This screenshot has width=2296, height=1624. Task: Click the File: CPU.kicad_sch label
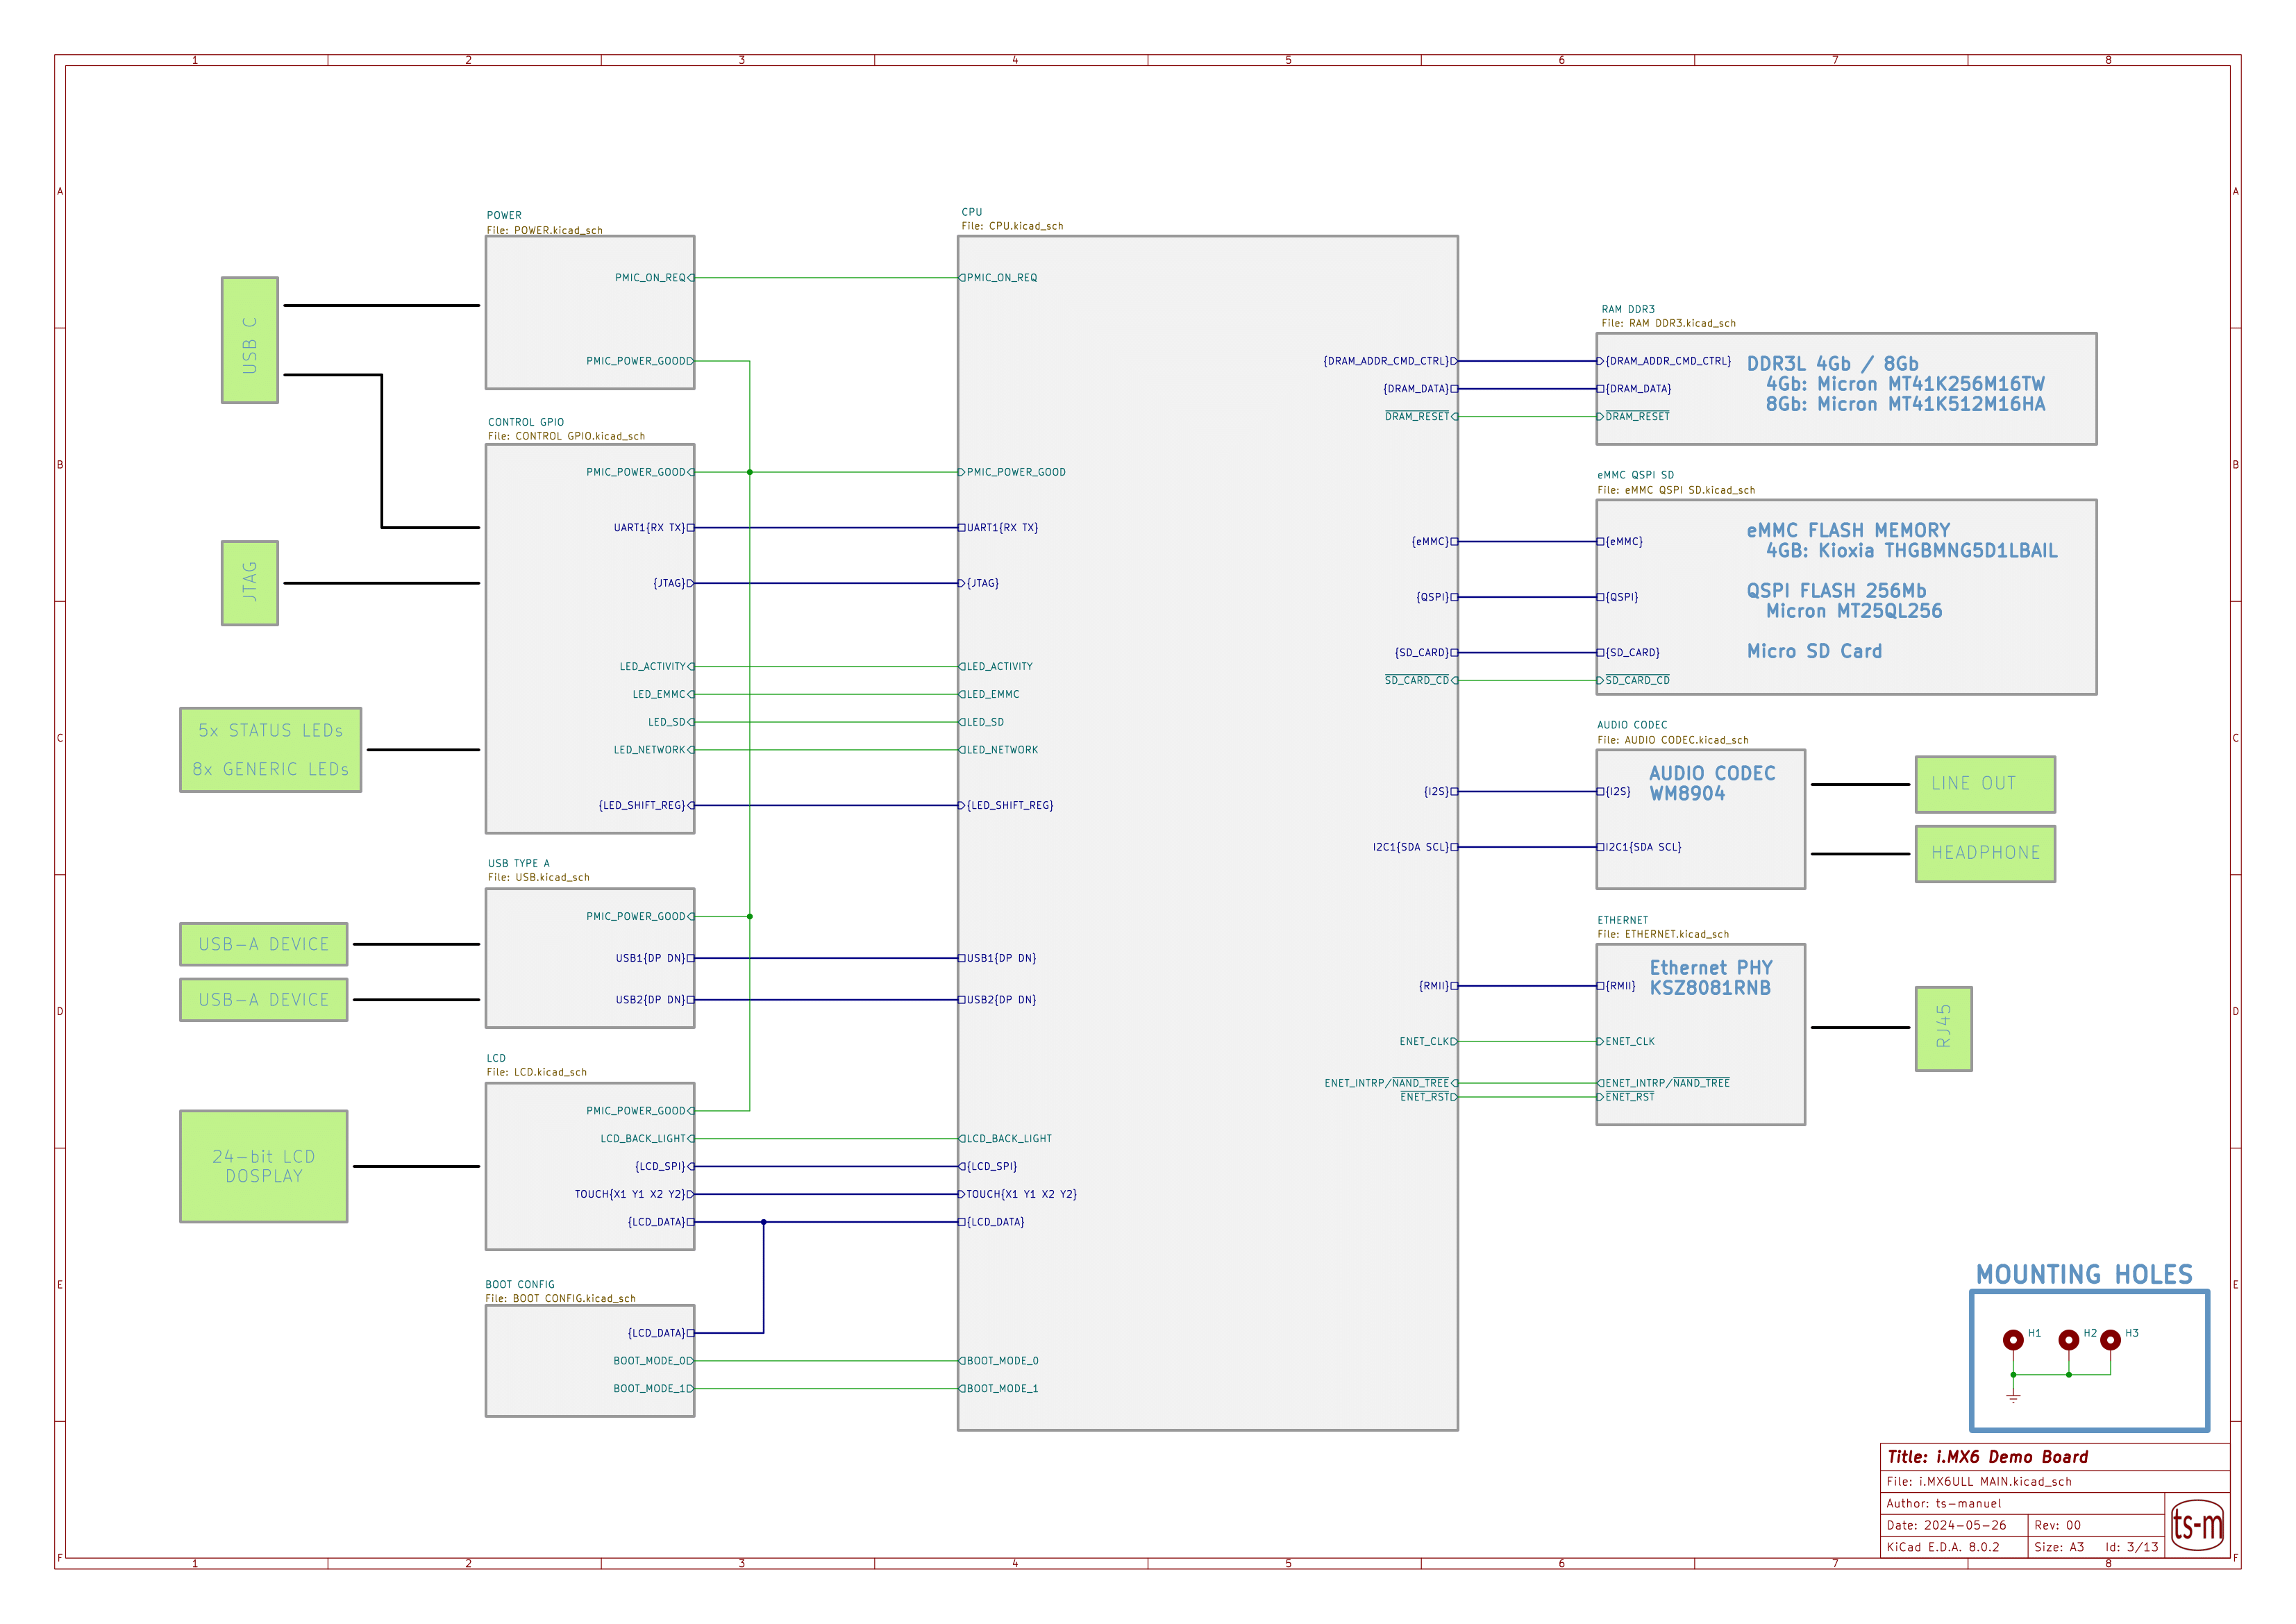point(1012,226)
